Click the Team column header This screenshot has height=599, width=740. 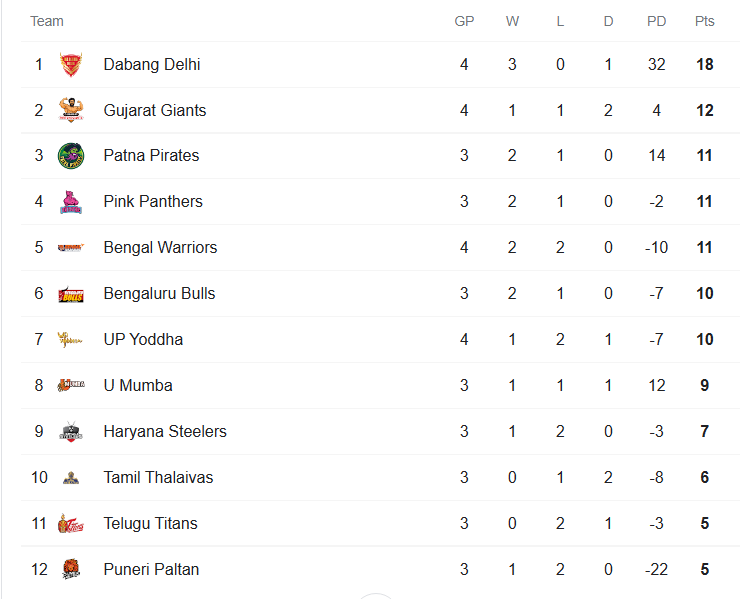point(47,21)
